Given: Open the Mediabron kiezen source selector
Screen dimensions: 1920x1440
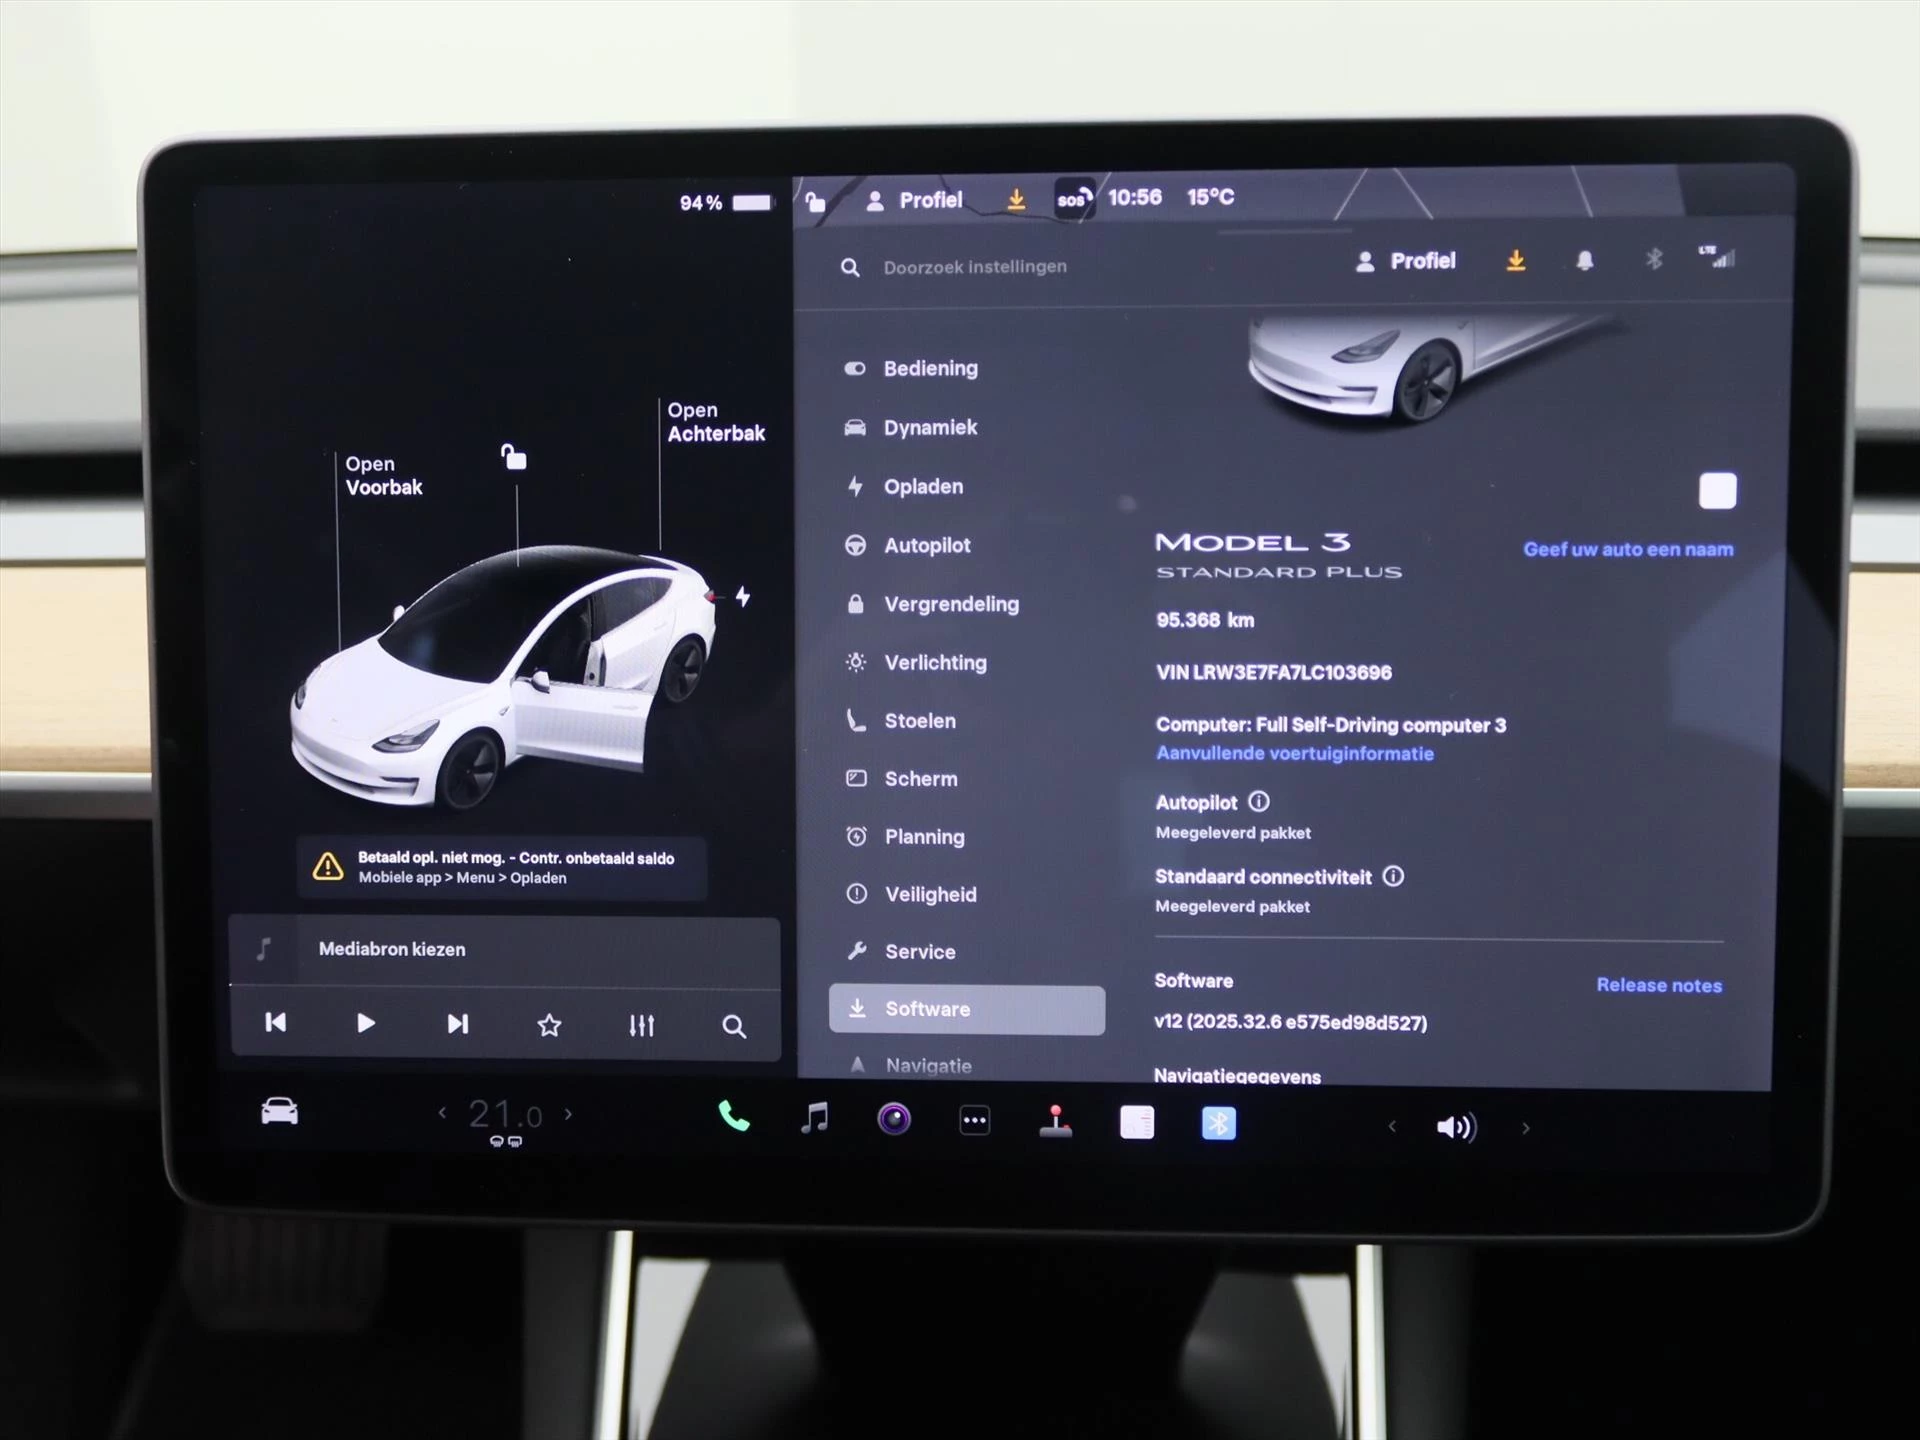Looking at the screenshot, I should 391,949.
